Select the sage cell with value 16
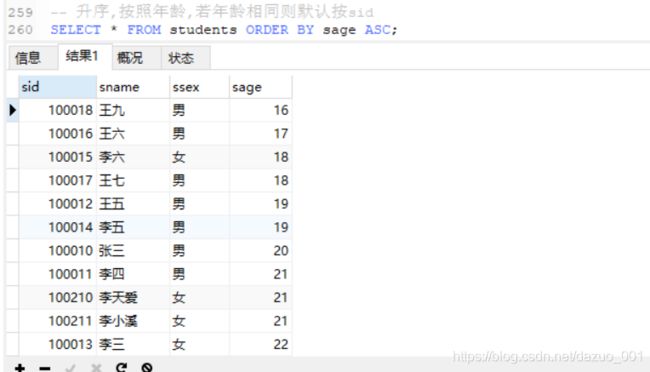650x372 pixels. (x=260, y=110)
